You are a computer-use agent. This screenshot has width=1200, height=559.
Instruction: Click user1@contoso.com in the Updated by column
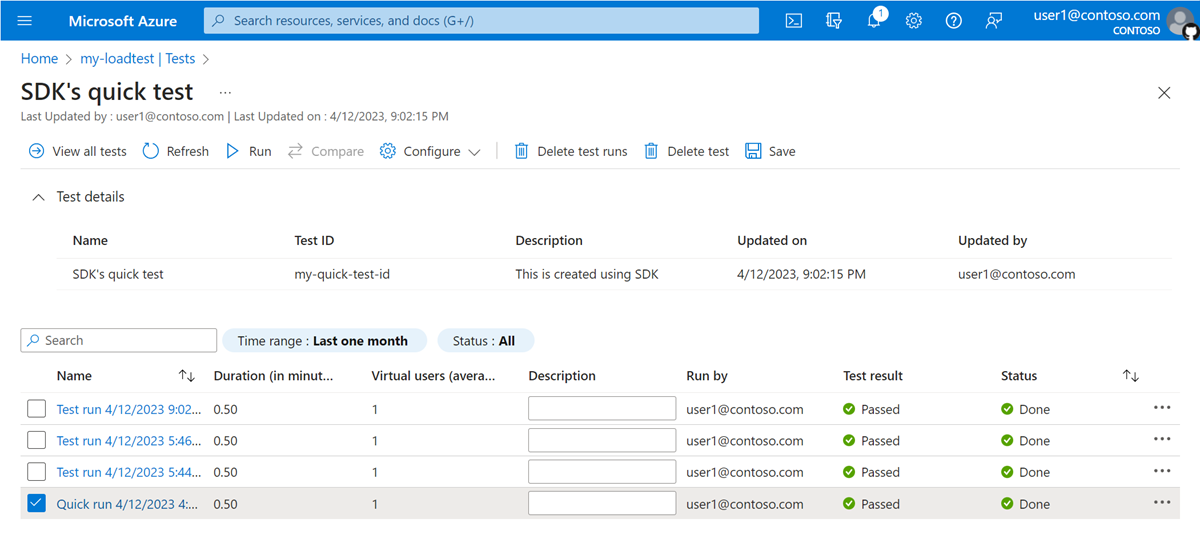pyautogui.click(x=1017, y=274)
